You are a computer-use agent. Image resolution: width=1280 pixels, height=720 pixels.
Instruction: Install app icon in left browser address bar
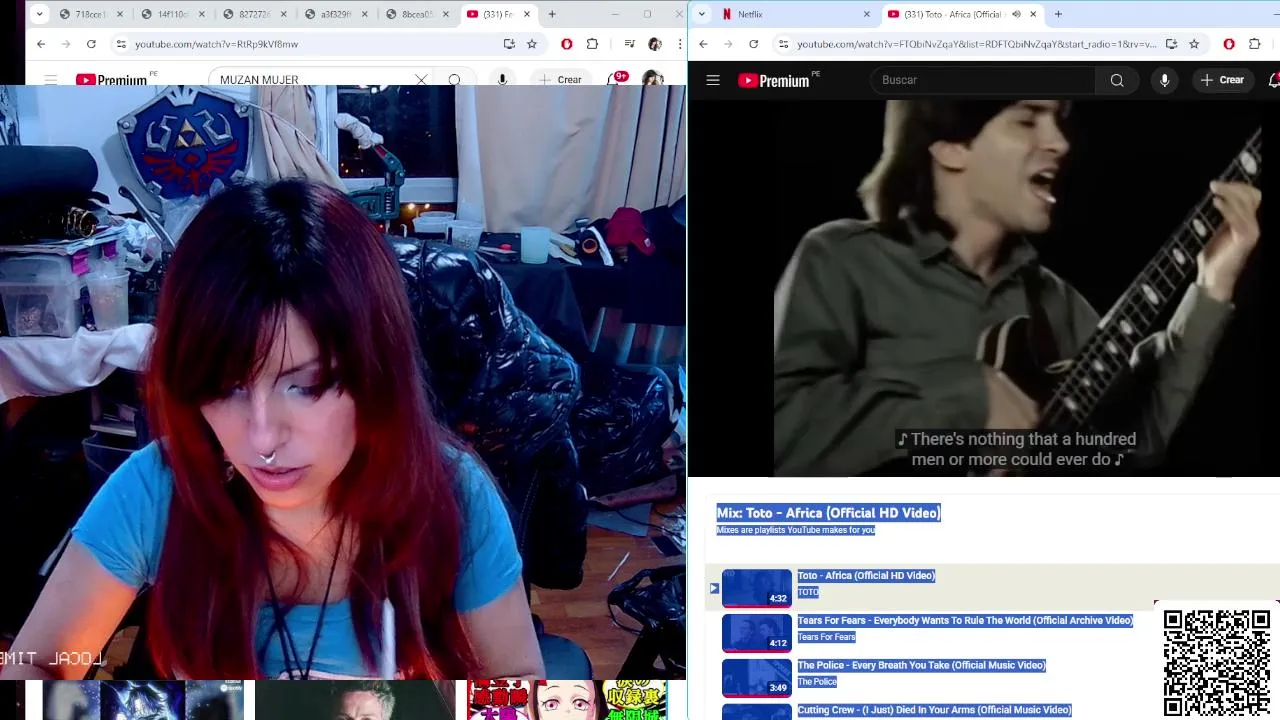click(x=509, y=44)
